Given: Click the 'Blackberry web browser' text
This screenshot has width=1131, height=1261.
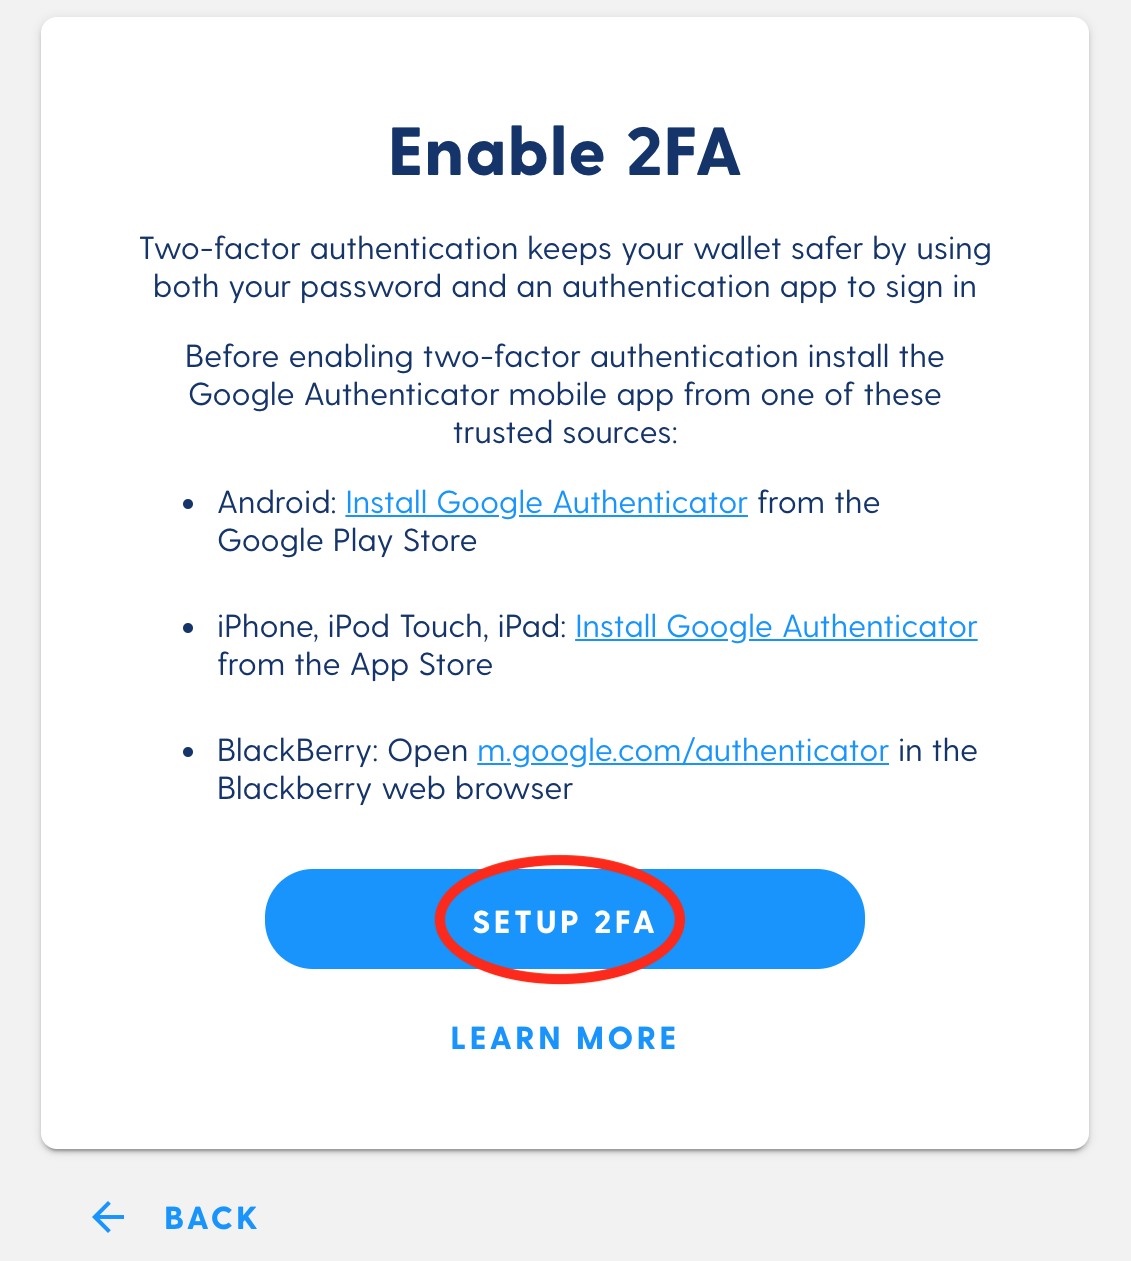Looking at the screenshot, I should [395, 789].
